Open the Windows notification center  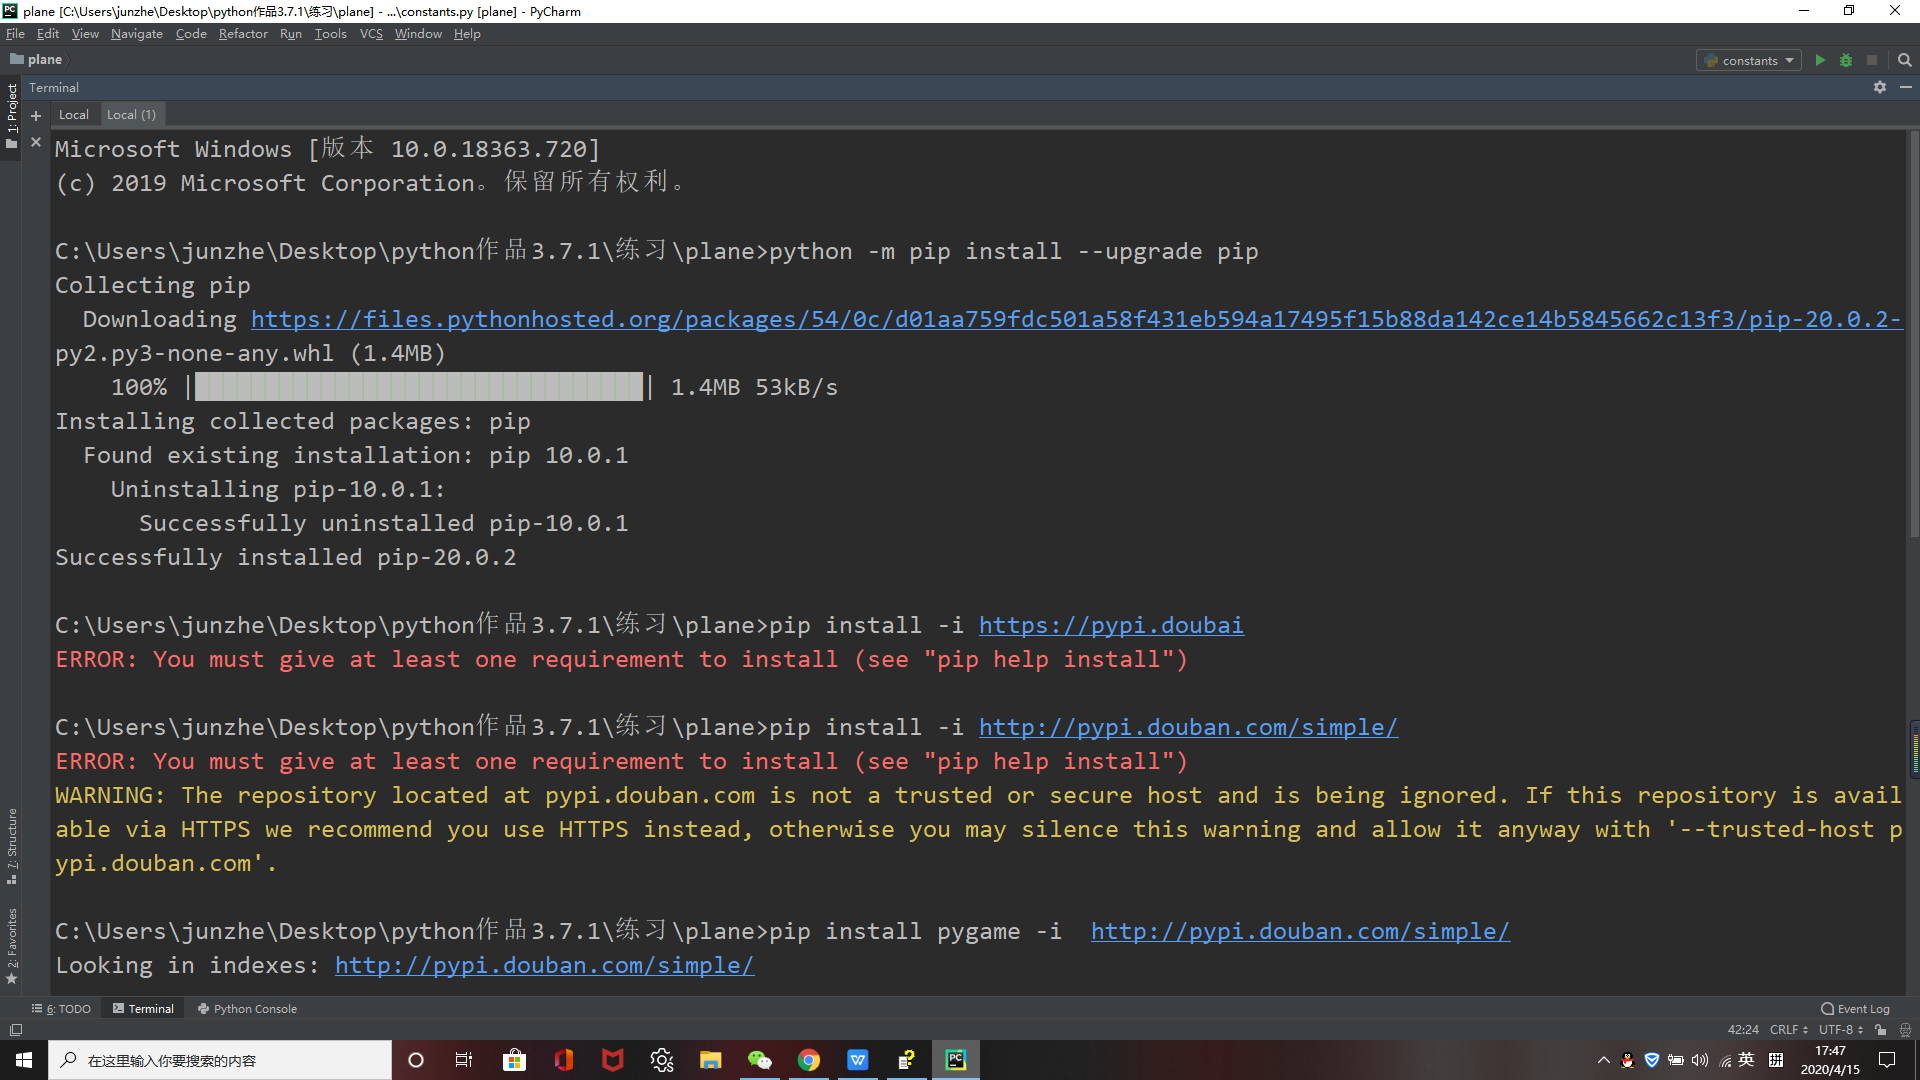(1887, 1060)
